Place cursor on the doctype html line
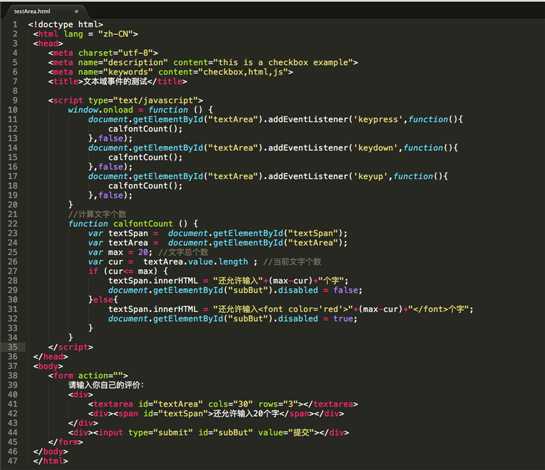 click(66, 25)
